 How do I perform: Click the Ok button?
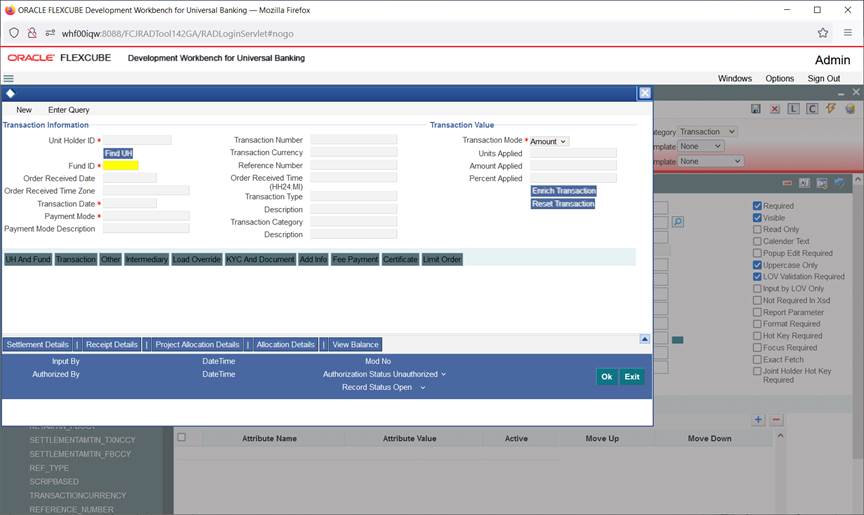(607, 377)
